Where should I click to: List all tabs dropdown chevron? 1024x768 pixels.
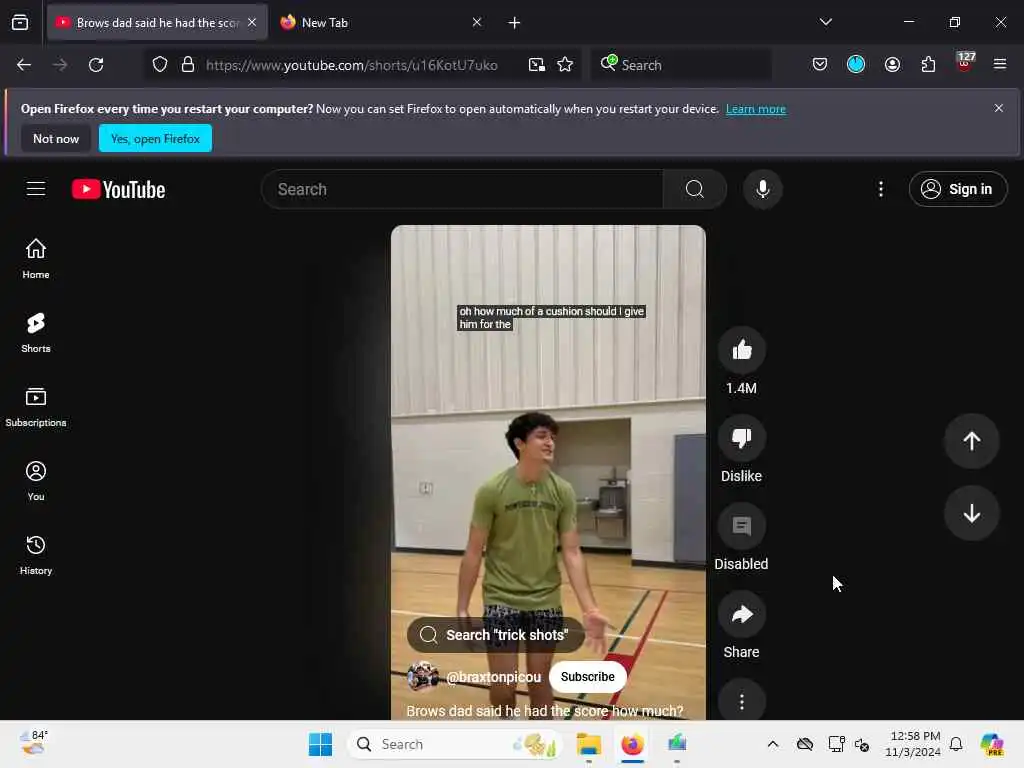click(x=825, y=22)
